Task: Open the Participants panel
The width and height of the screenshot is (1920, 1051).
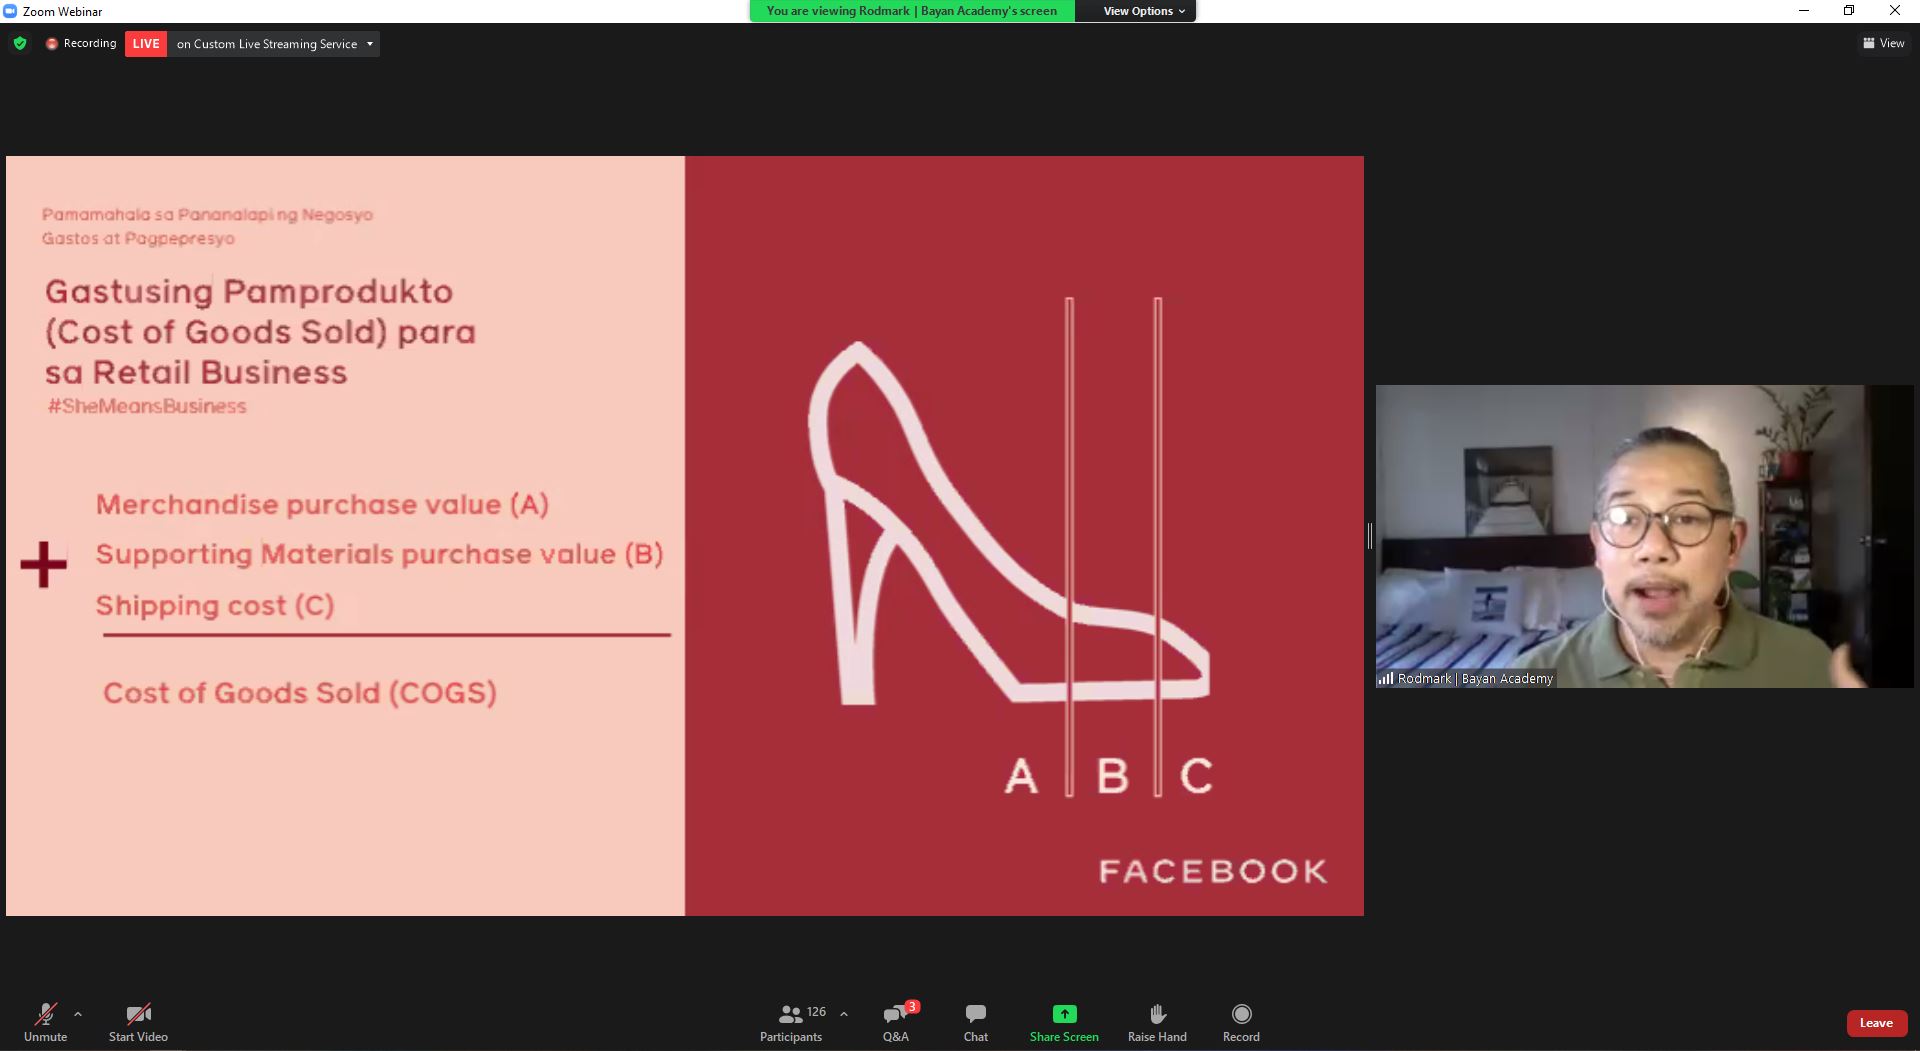Action: click(791, 1022)
